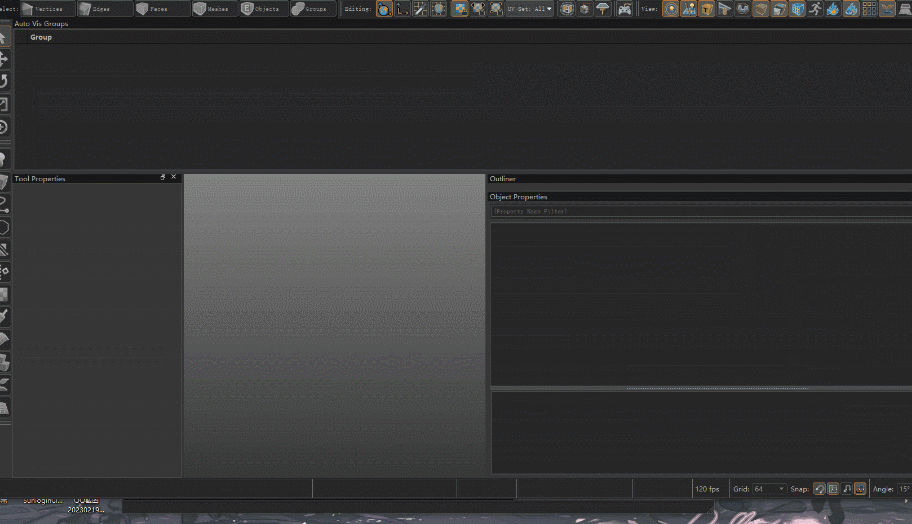Toggle the View cube marked T
The height and width of the screenshot is (524, 912).
pos(707,9)
